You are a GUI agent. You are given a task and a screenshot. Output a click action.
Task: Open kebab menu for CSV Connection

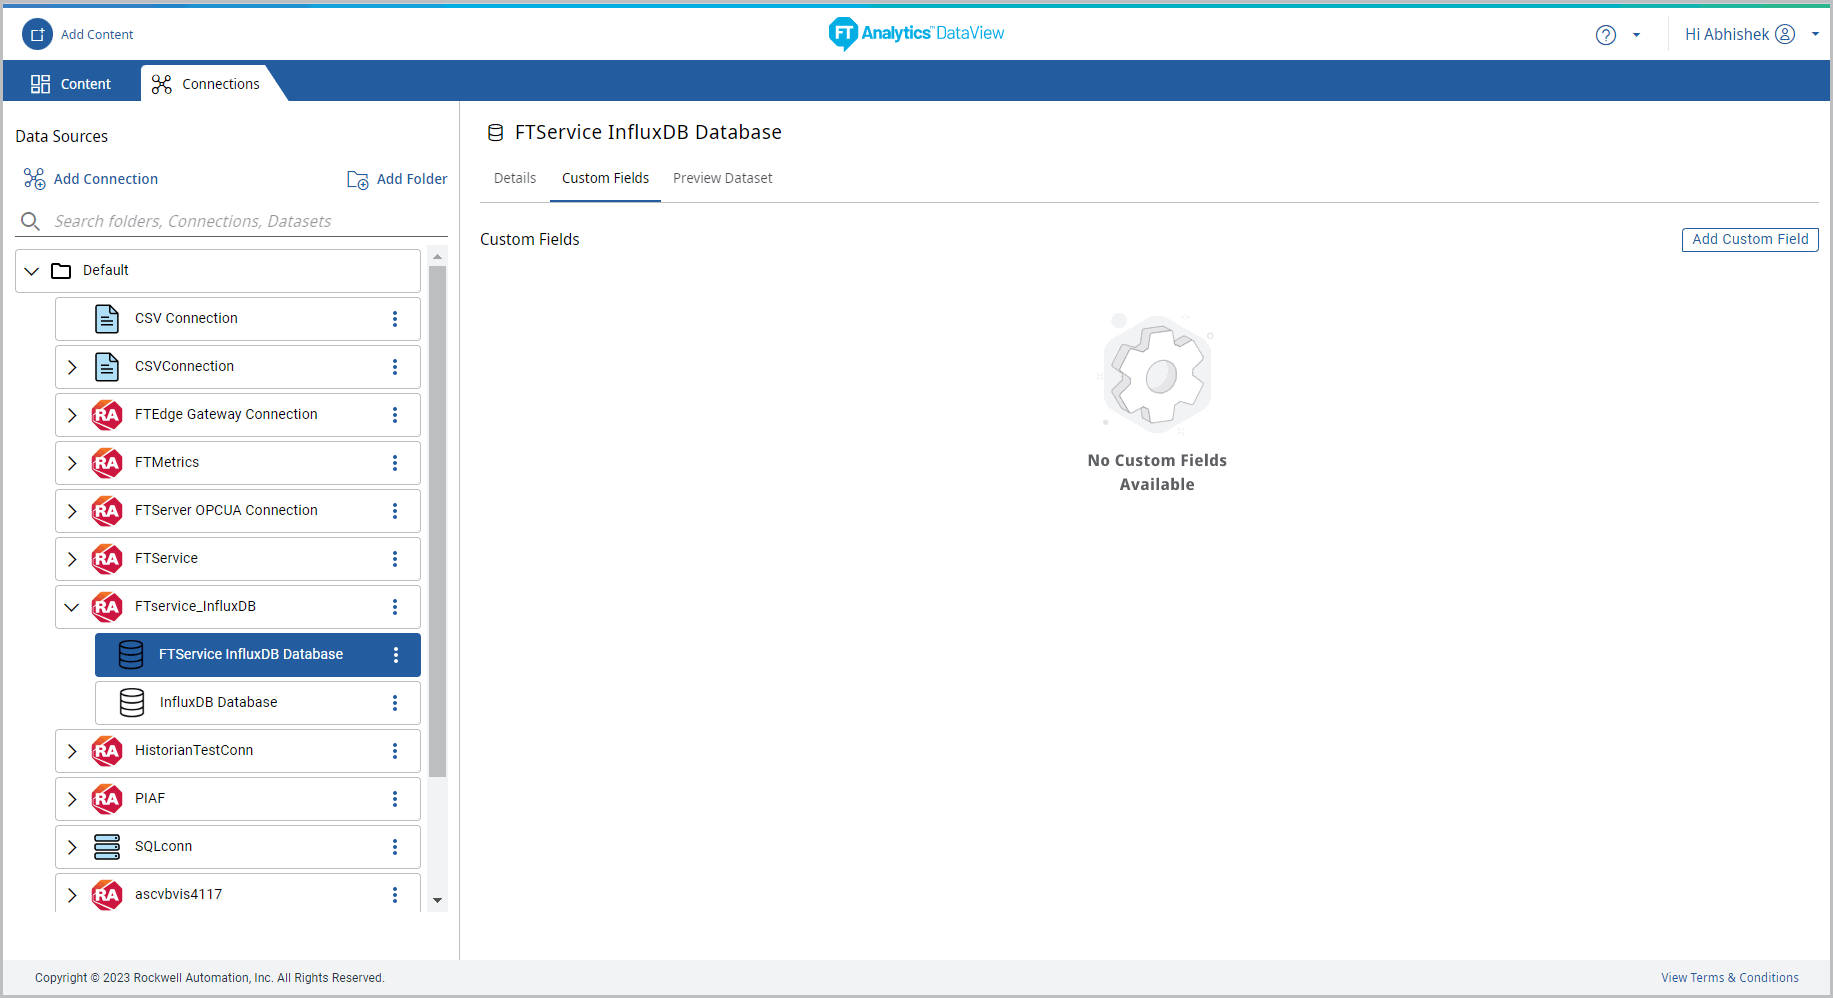[395, 319]
